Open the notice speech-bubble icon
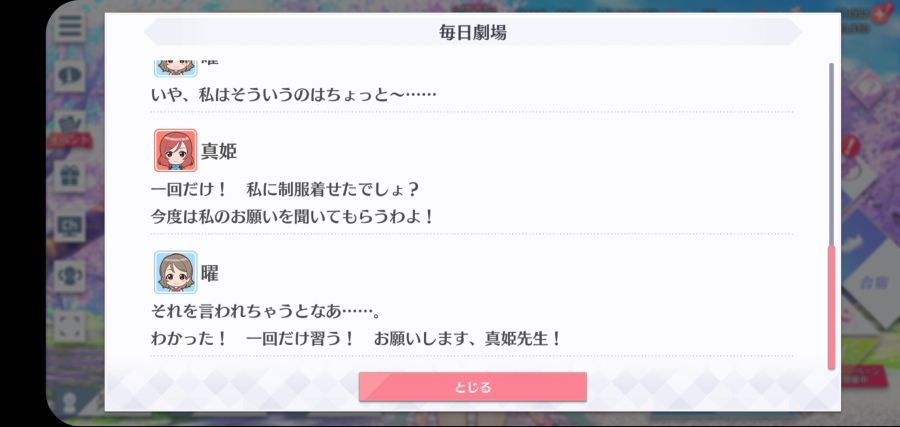The width and height of the screenshot is (900, 427). [x=71, y=75]
